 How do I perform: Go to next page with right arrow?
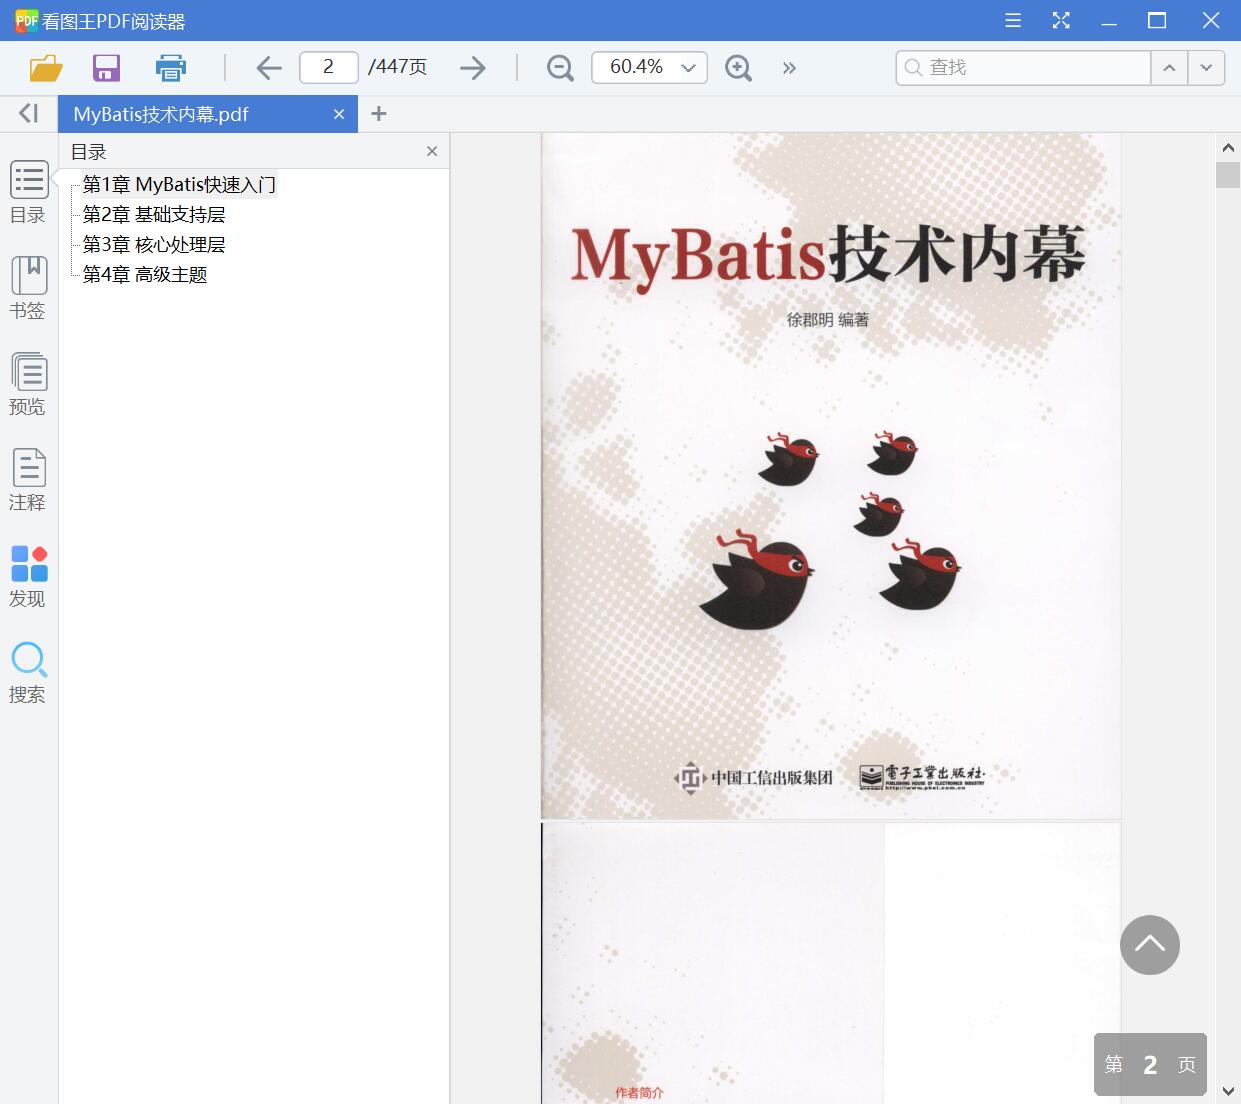pos(473,67)
